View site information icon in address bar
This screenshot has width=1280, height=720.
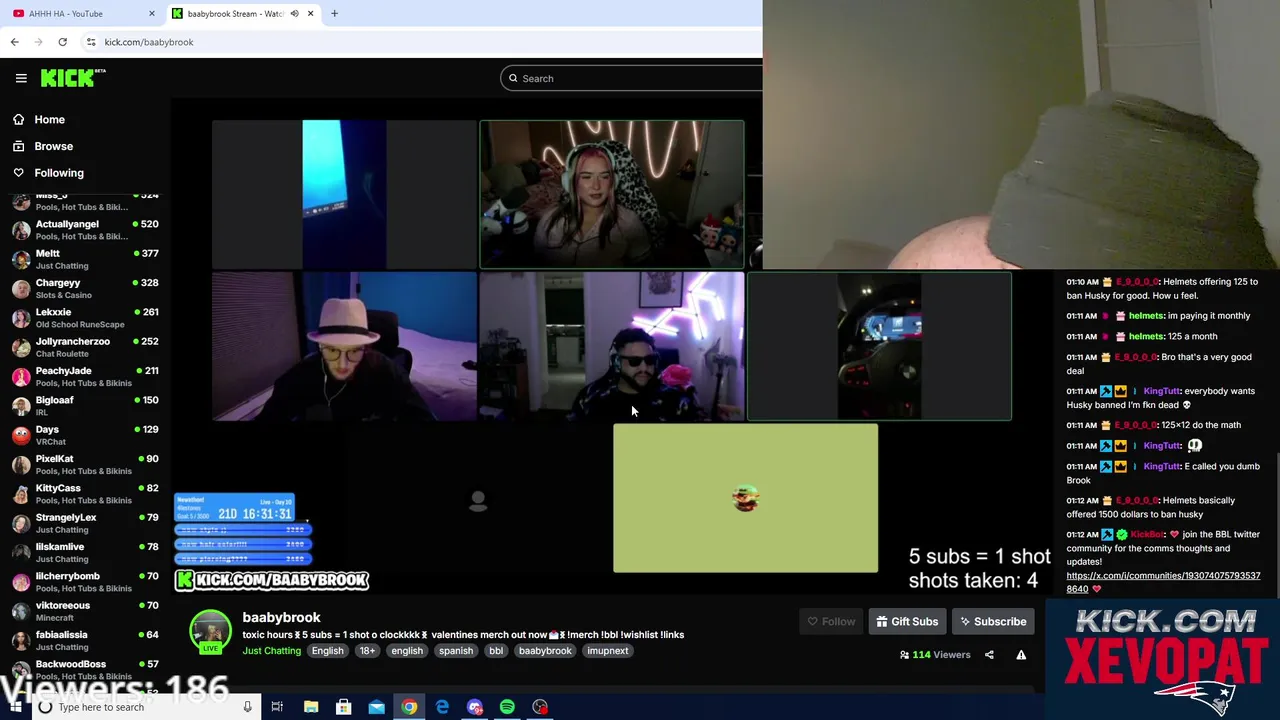[91, 42]
